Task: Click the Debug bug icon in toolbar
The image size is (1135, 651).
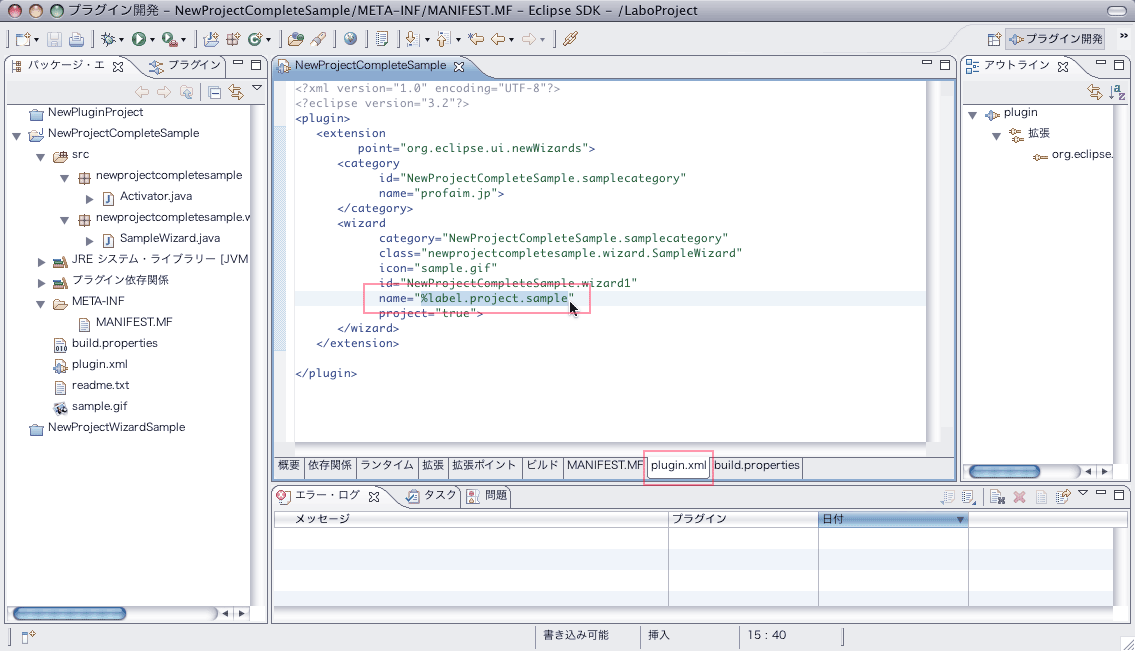Action: click(x=107, y=39)
